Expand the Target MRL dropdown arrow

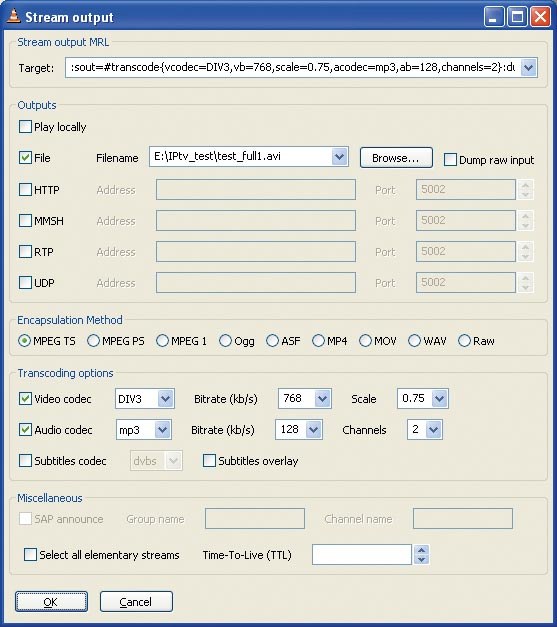point(529,67)
